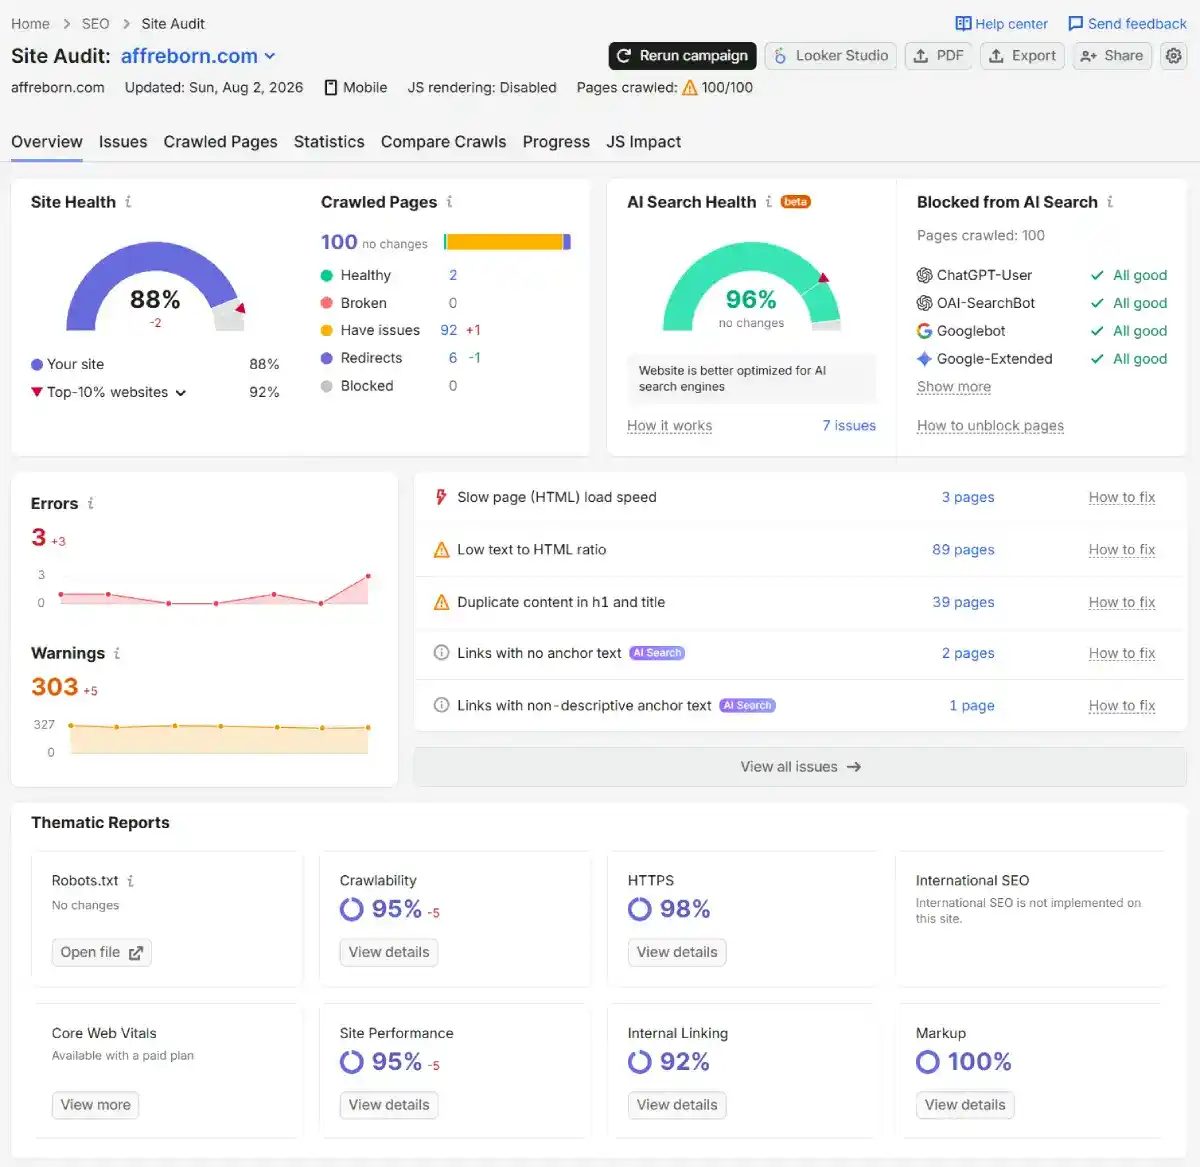Expand Show more AI bots list
The image size is (1200, 1167).
[954, 387]
